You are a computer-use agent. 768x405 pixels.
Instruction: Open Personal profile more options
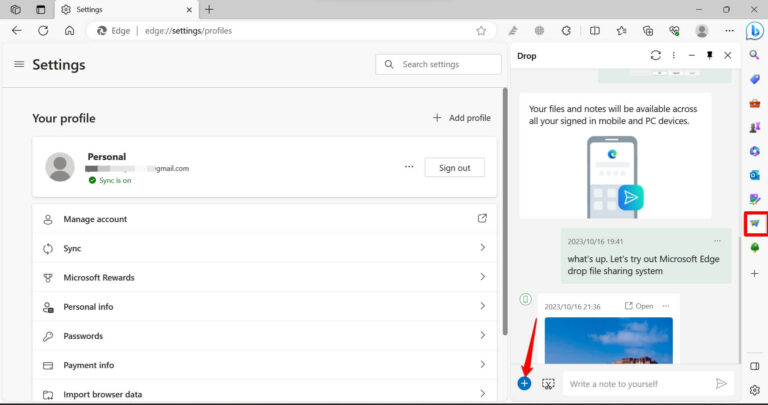pos(409,167)
